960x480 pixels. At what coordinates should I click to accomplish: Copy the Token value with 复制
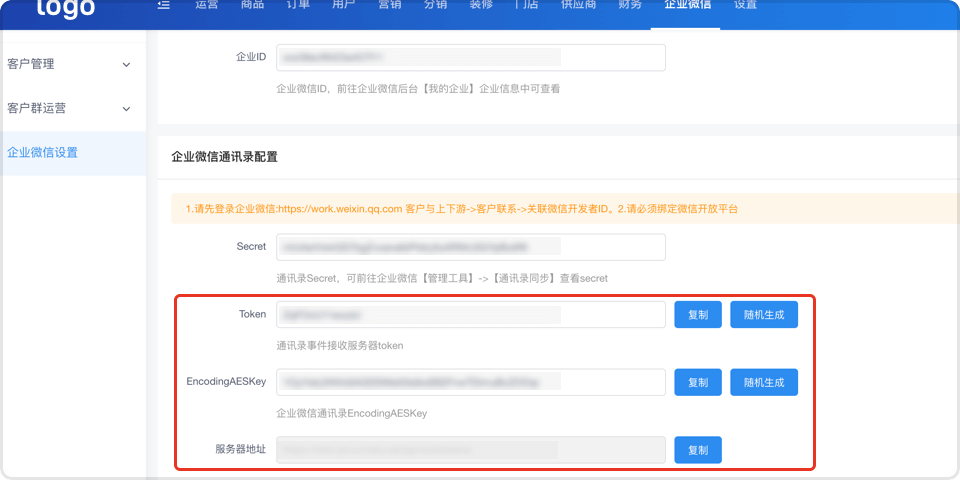[x=698, y=314]
